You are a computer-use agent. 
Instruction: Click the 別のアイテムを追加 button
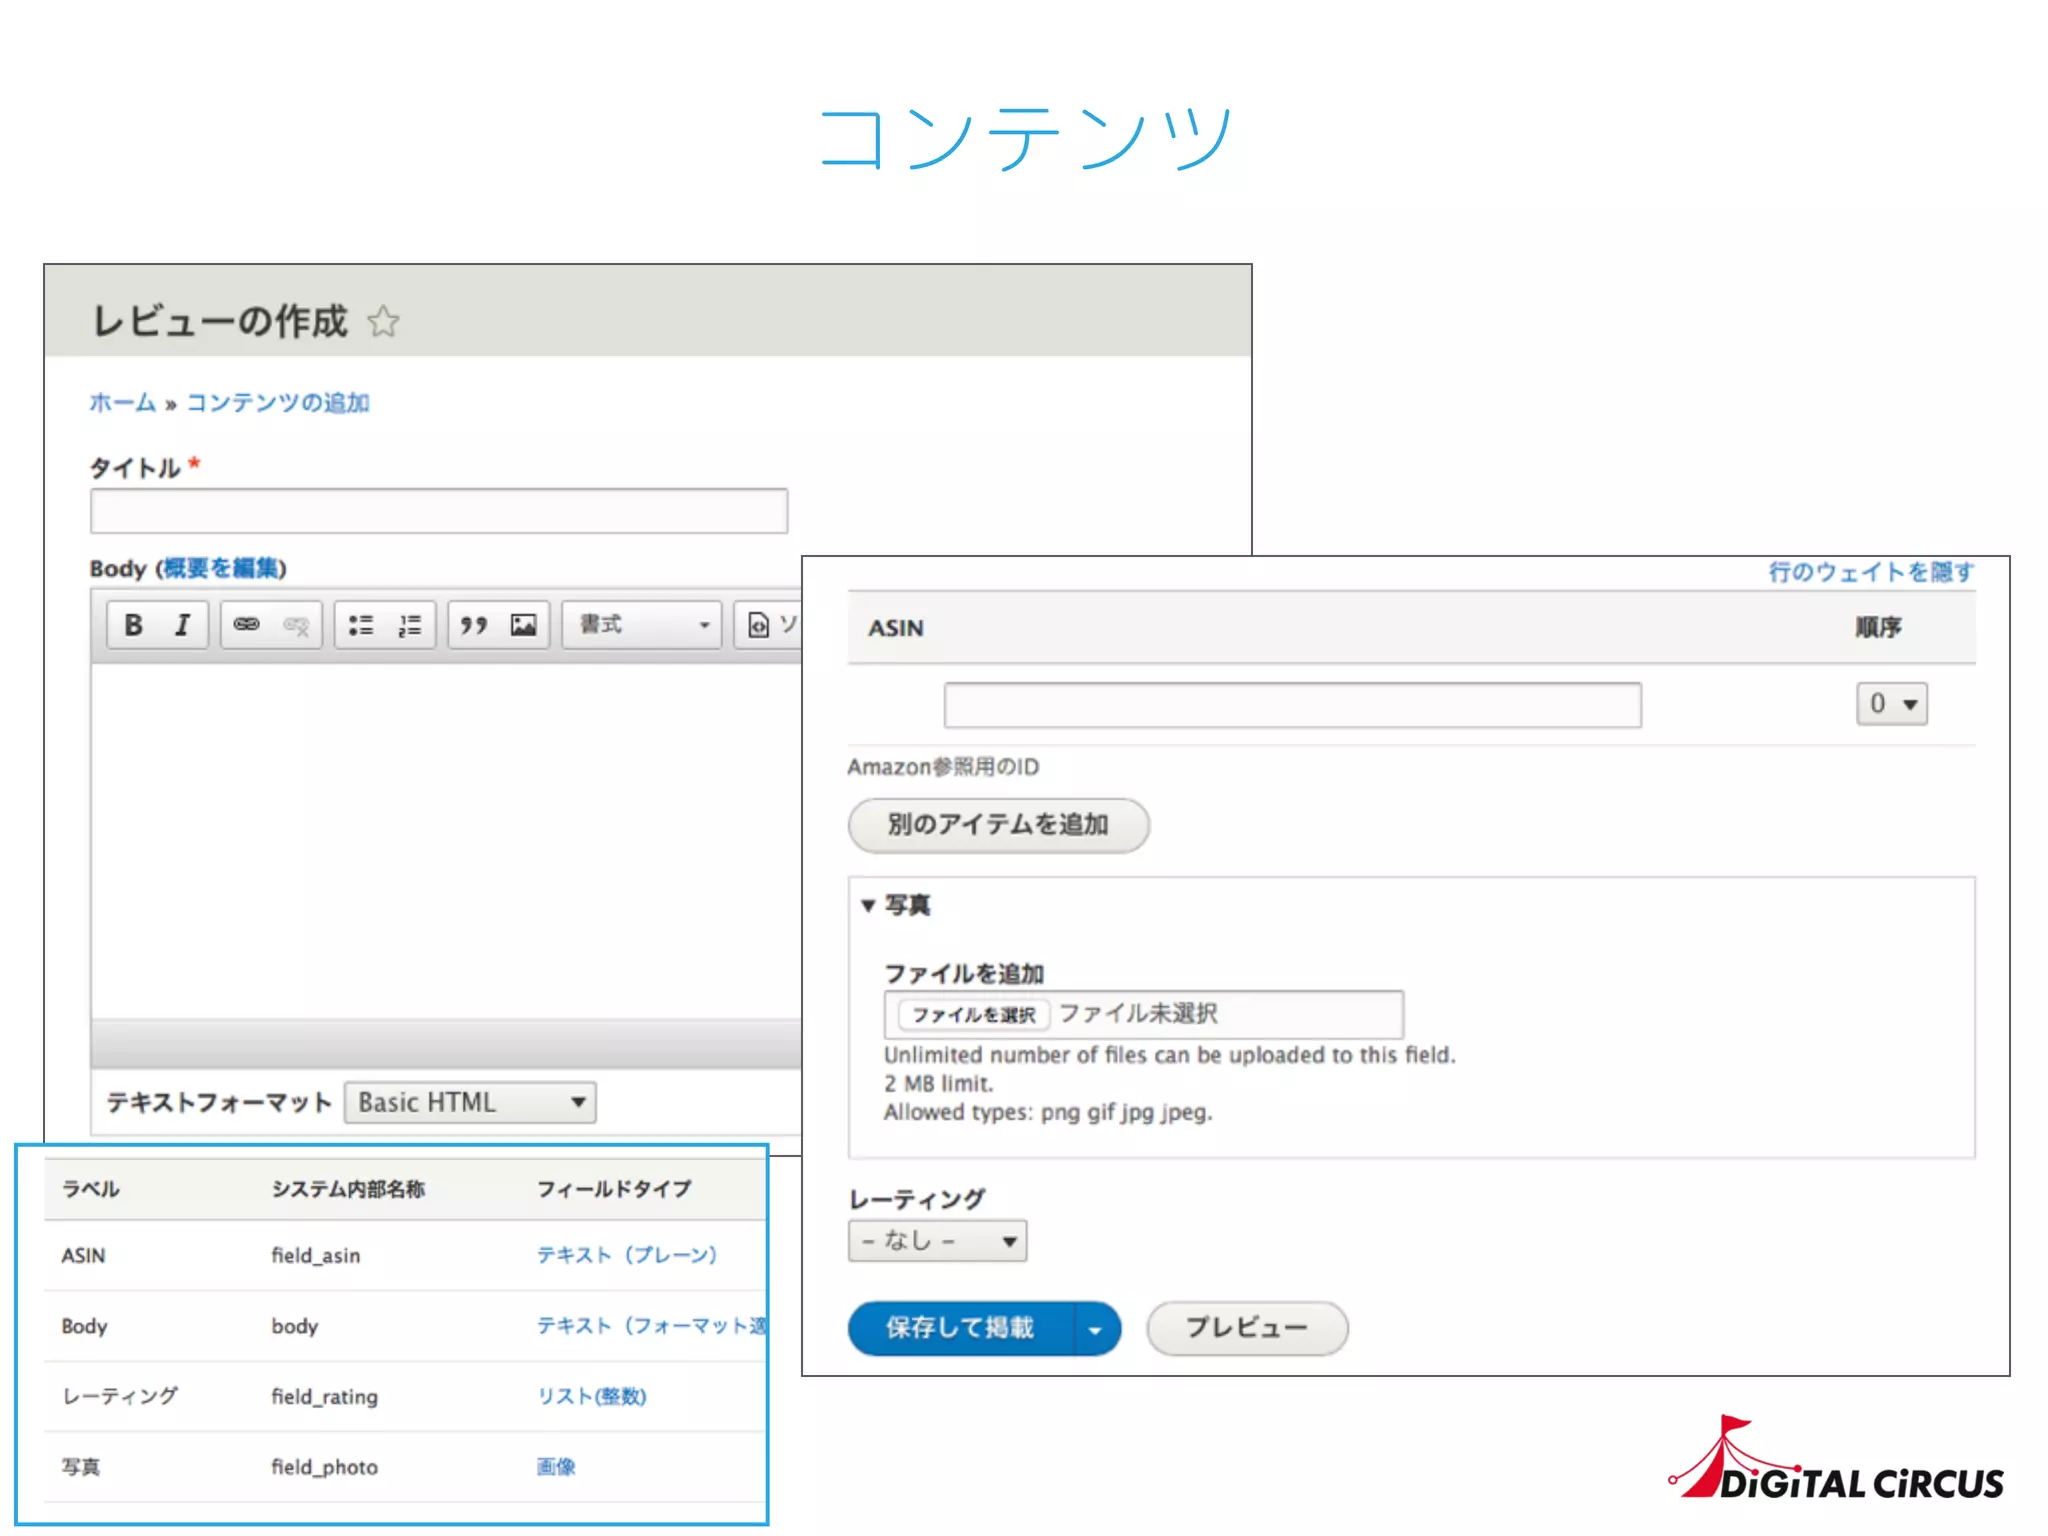pos(997,825)
